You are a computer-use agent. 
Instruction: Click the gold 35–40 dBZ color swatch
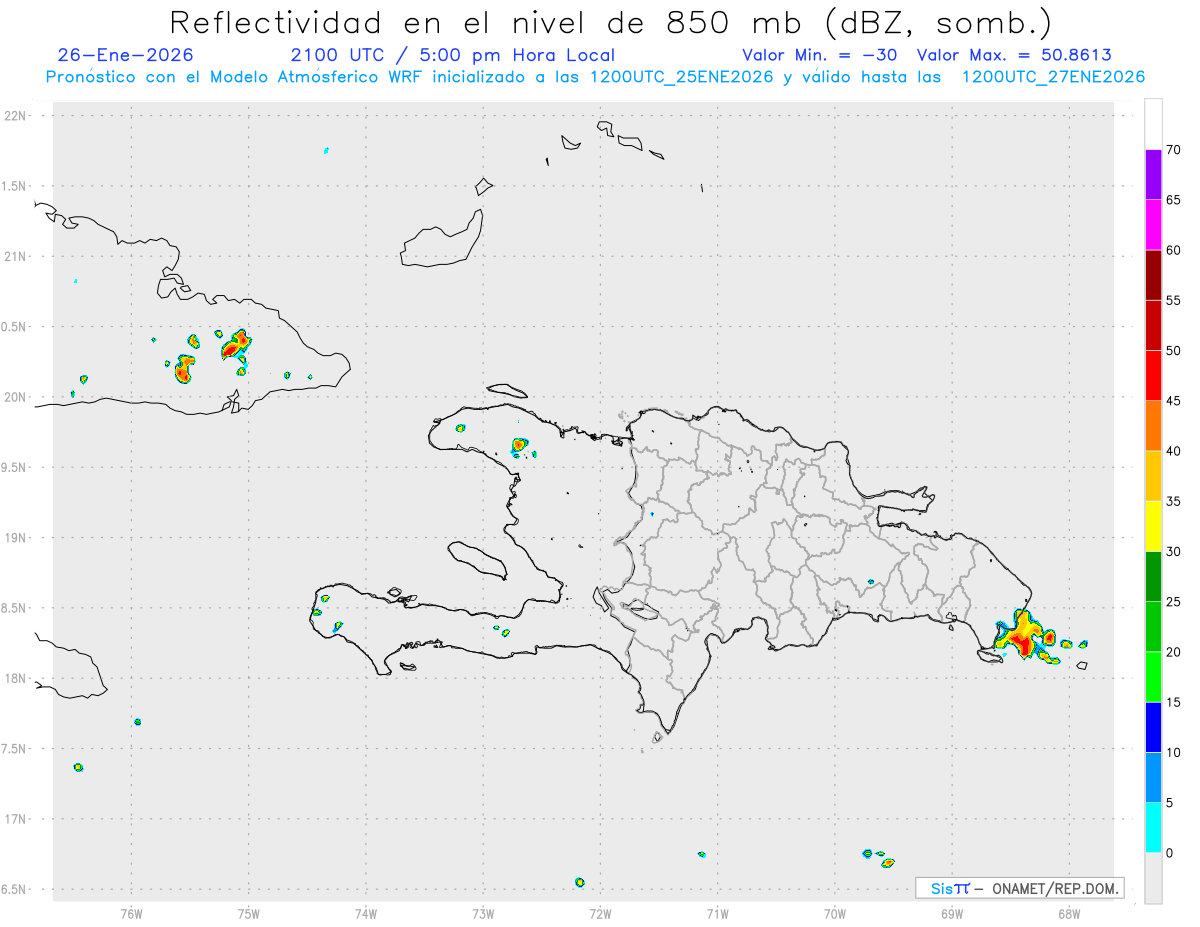[1153, 476]
